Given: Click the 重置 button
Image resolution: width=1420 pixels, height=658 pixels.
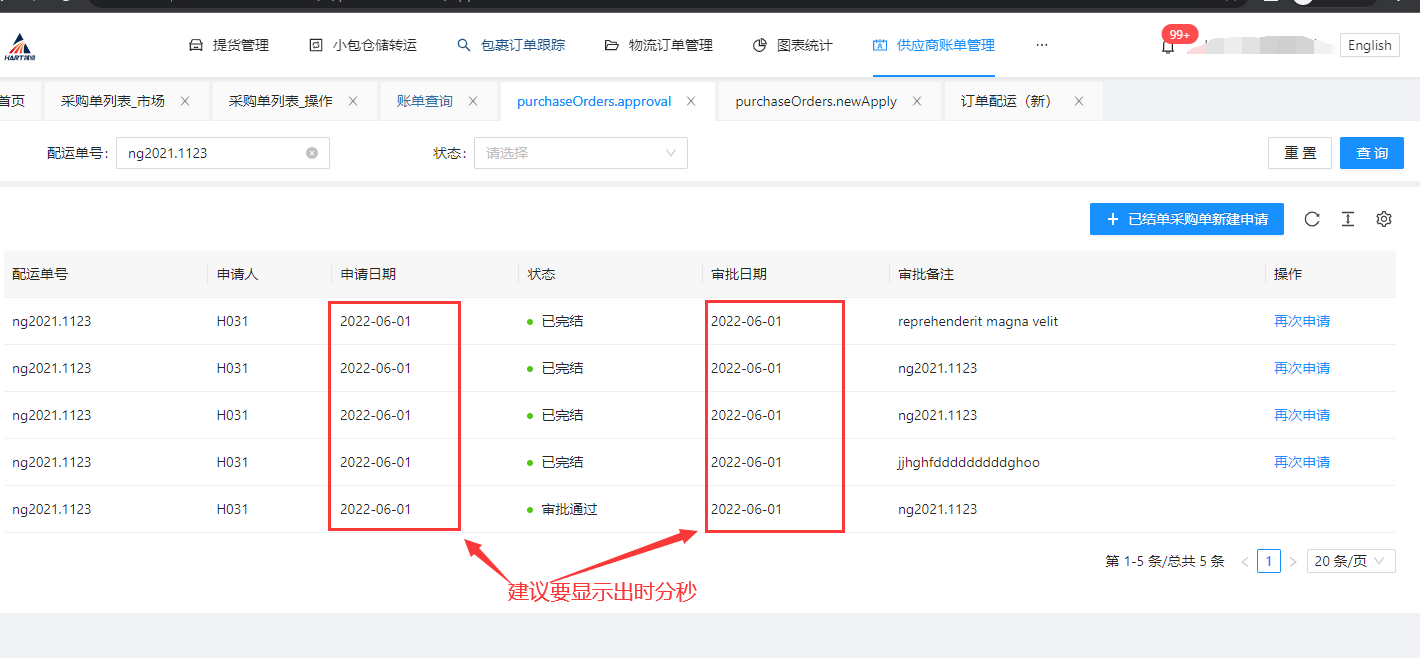Looking at the screenshot, I should (x=1300, y=153).
